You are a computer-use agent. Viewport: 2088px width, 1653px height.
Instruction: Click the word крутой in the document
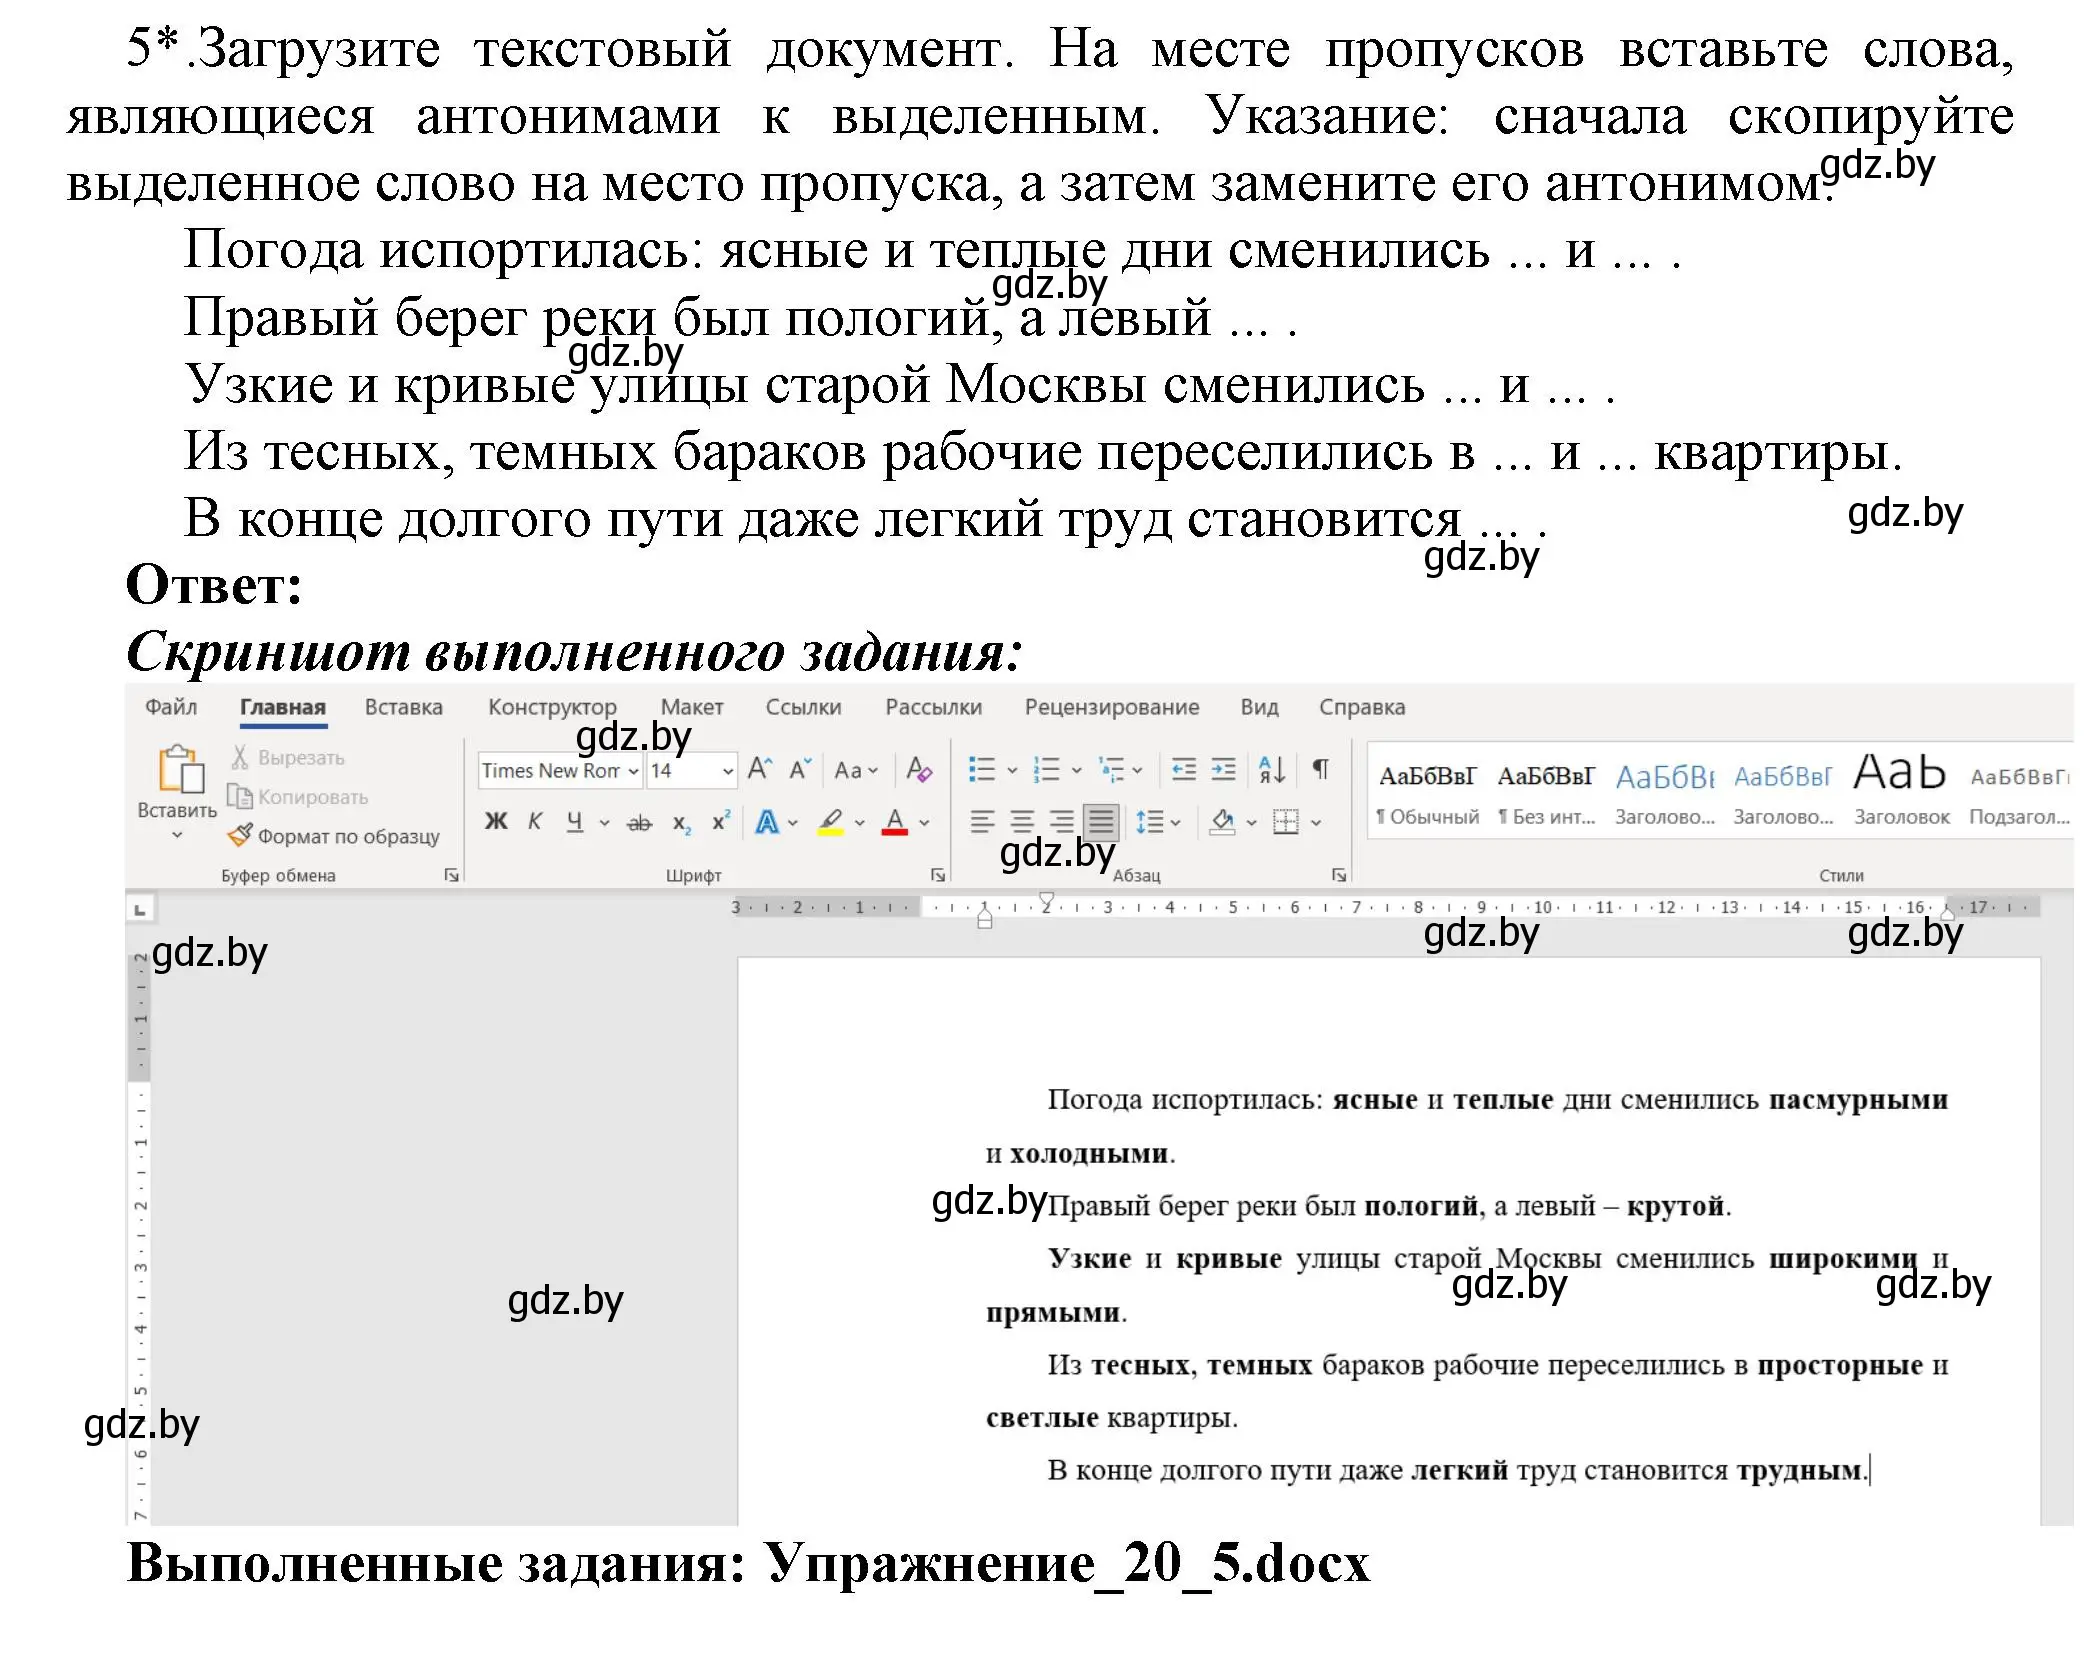[1675, 1206]
